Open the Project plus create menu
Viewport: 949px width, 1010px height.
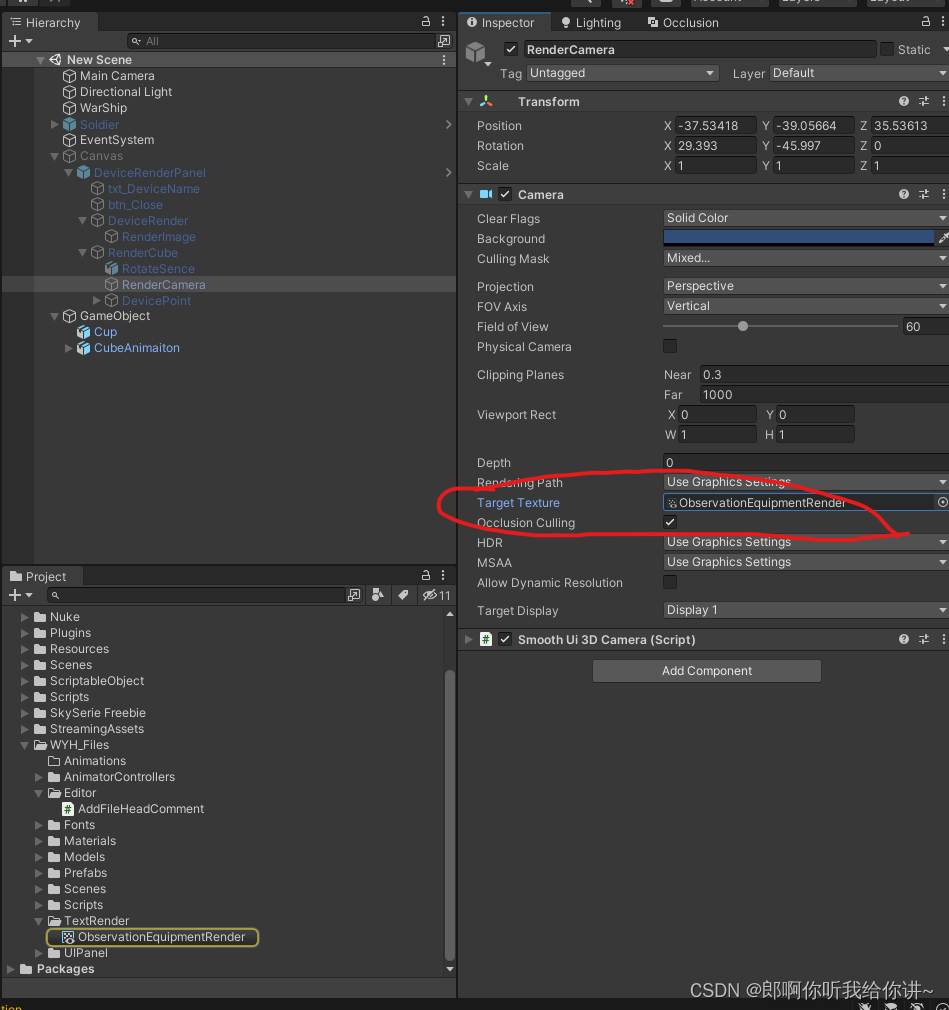coord(20,595)
